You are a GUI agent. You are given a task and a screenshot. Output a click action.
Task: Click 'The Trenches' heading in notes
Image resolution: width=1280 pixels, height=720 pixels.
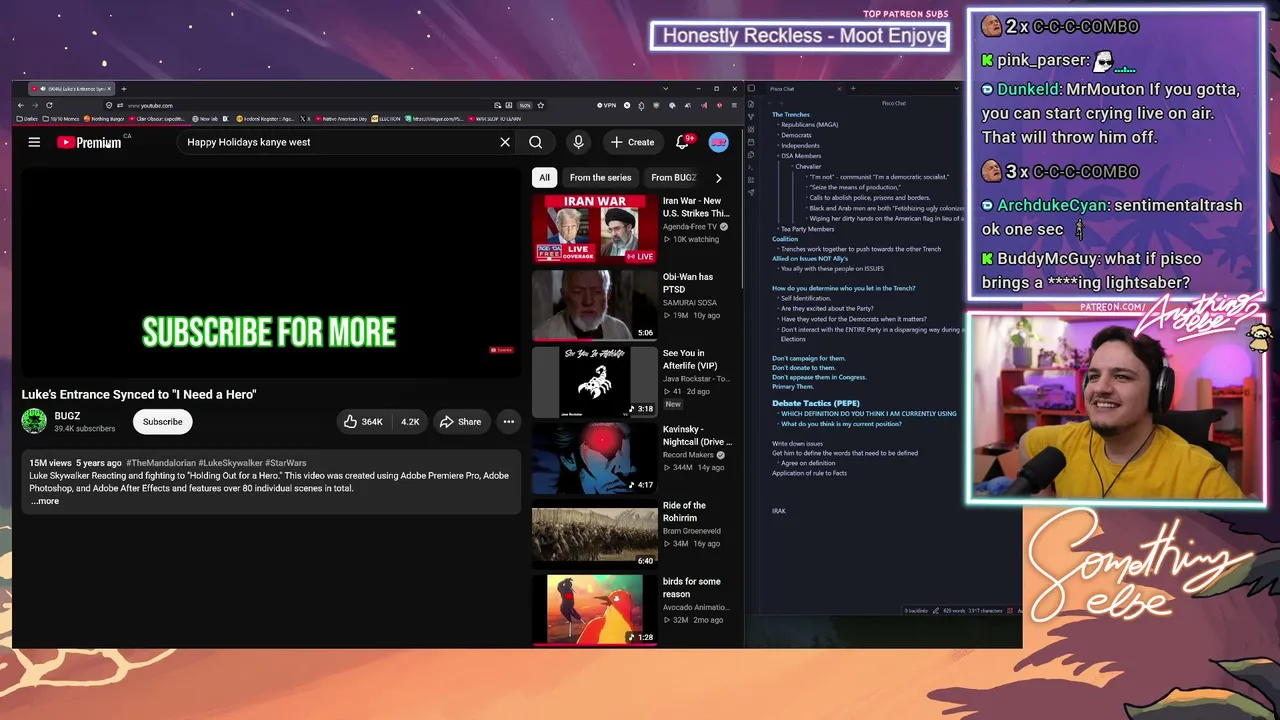click(x=791, y=115)
